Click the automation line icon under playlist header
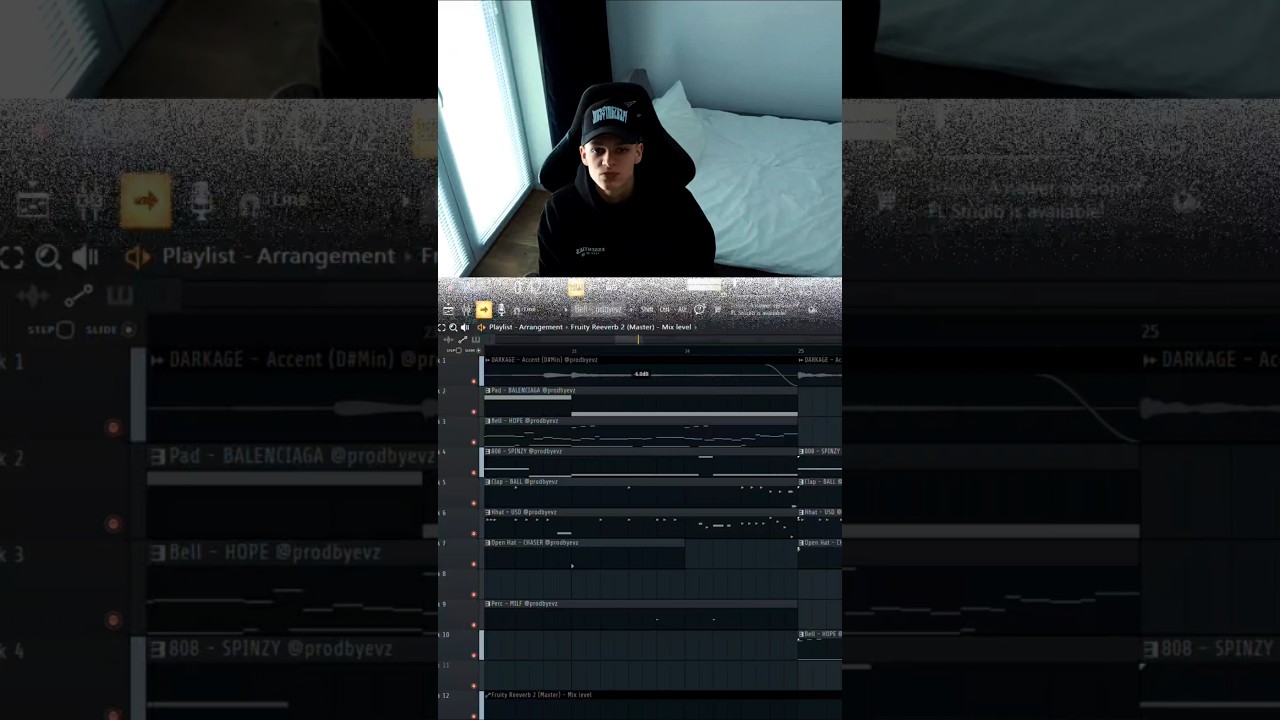 click(462, 340)
